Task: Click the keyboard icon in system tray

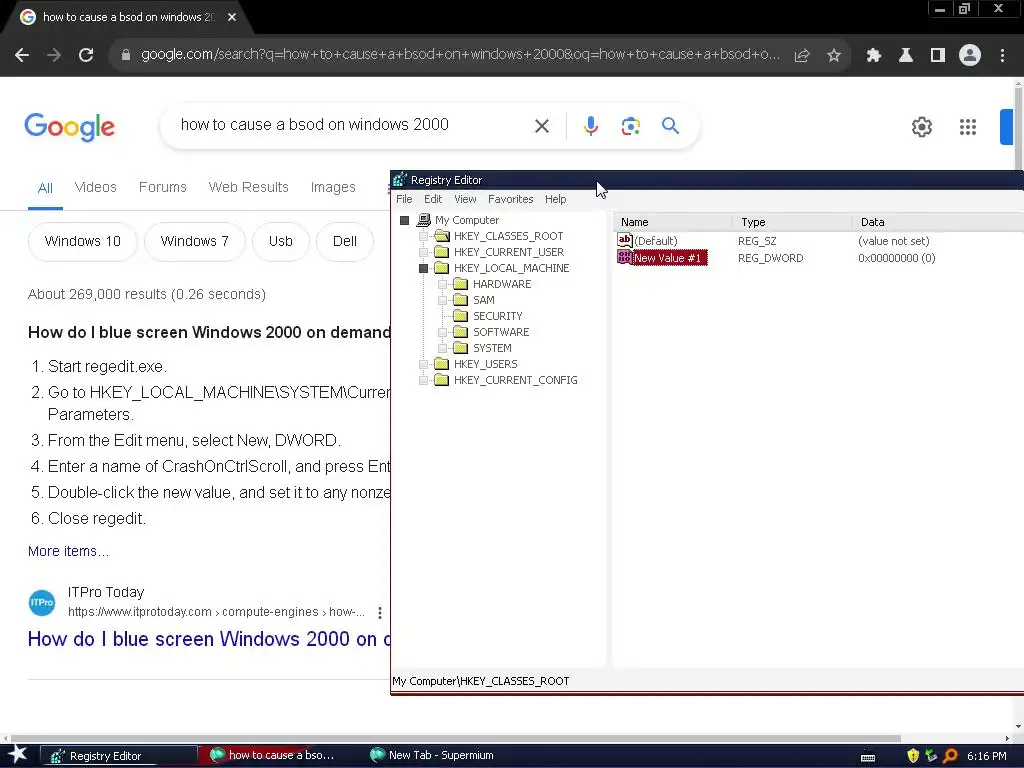Action: coord(868,758)
